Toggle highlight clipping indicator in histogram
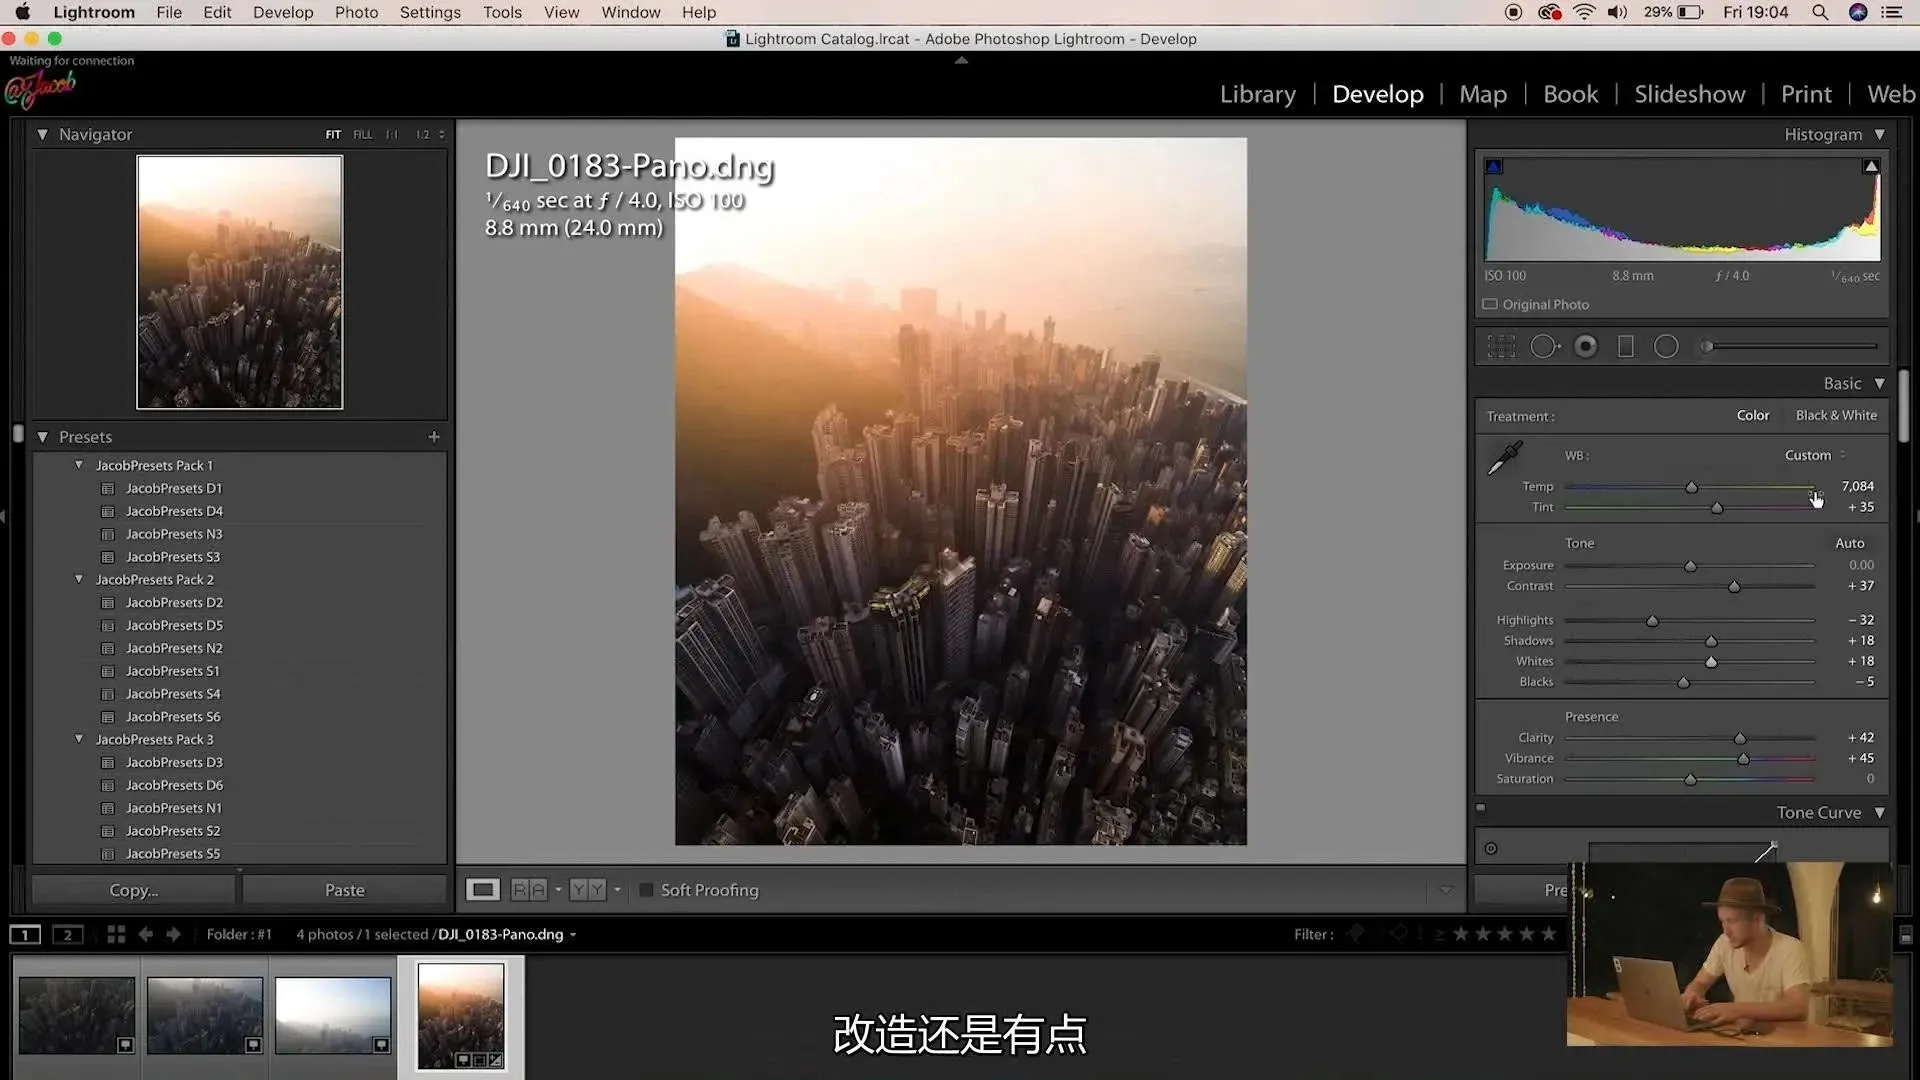The width and height of the screenshot is (1920, 1080). click(x=1871, y=167)
